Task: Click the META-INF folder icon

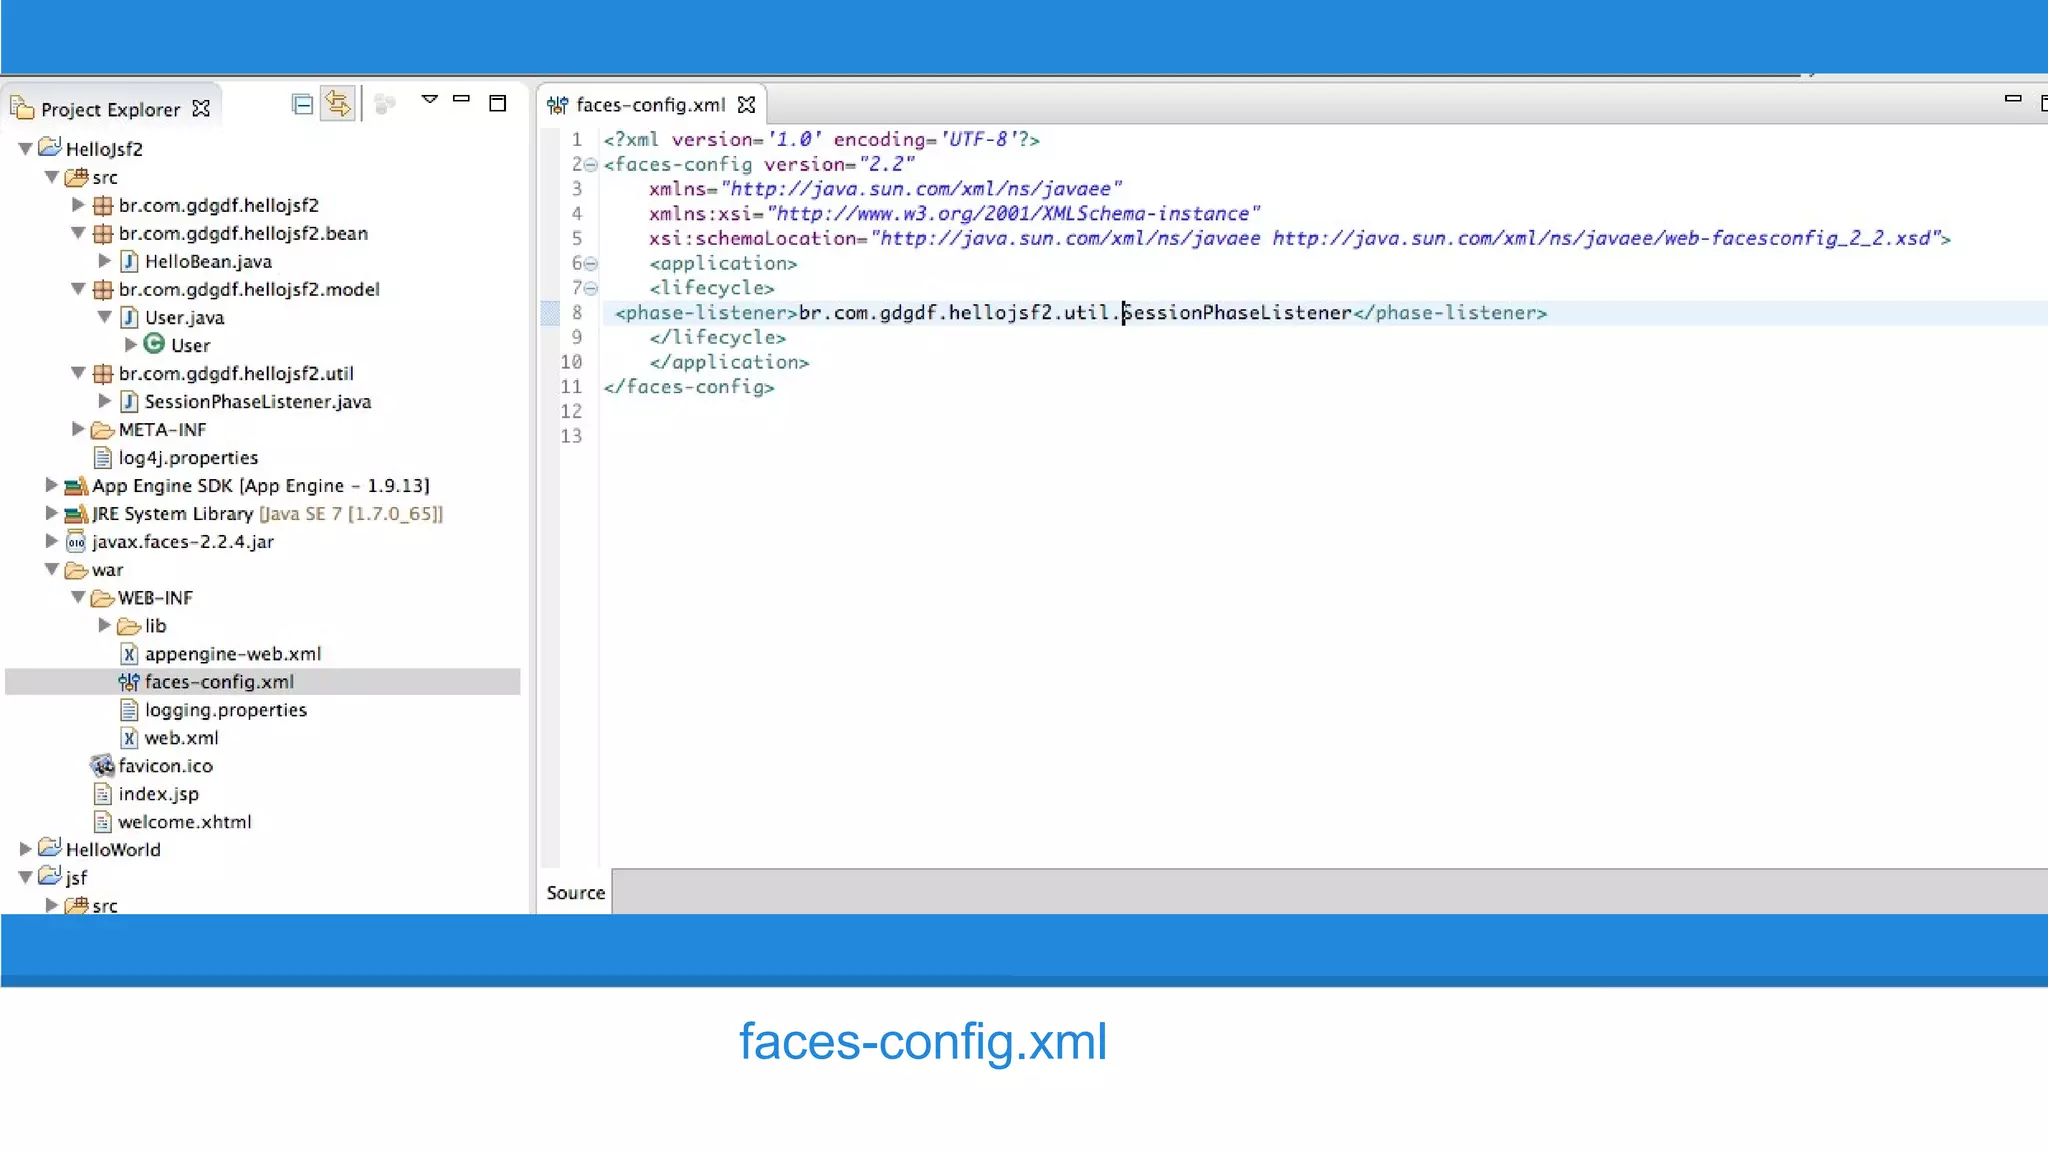Action: click(x=102, y=430)
